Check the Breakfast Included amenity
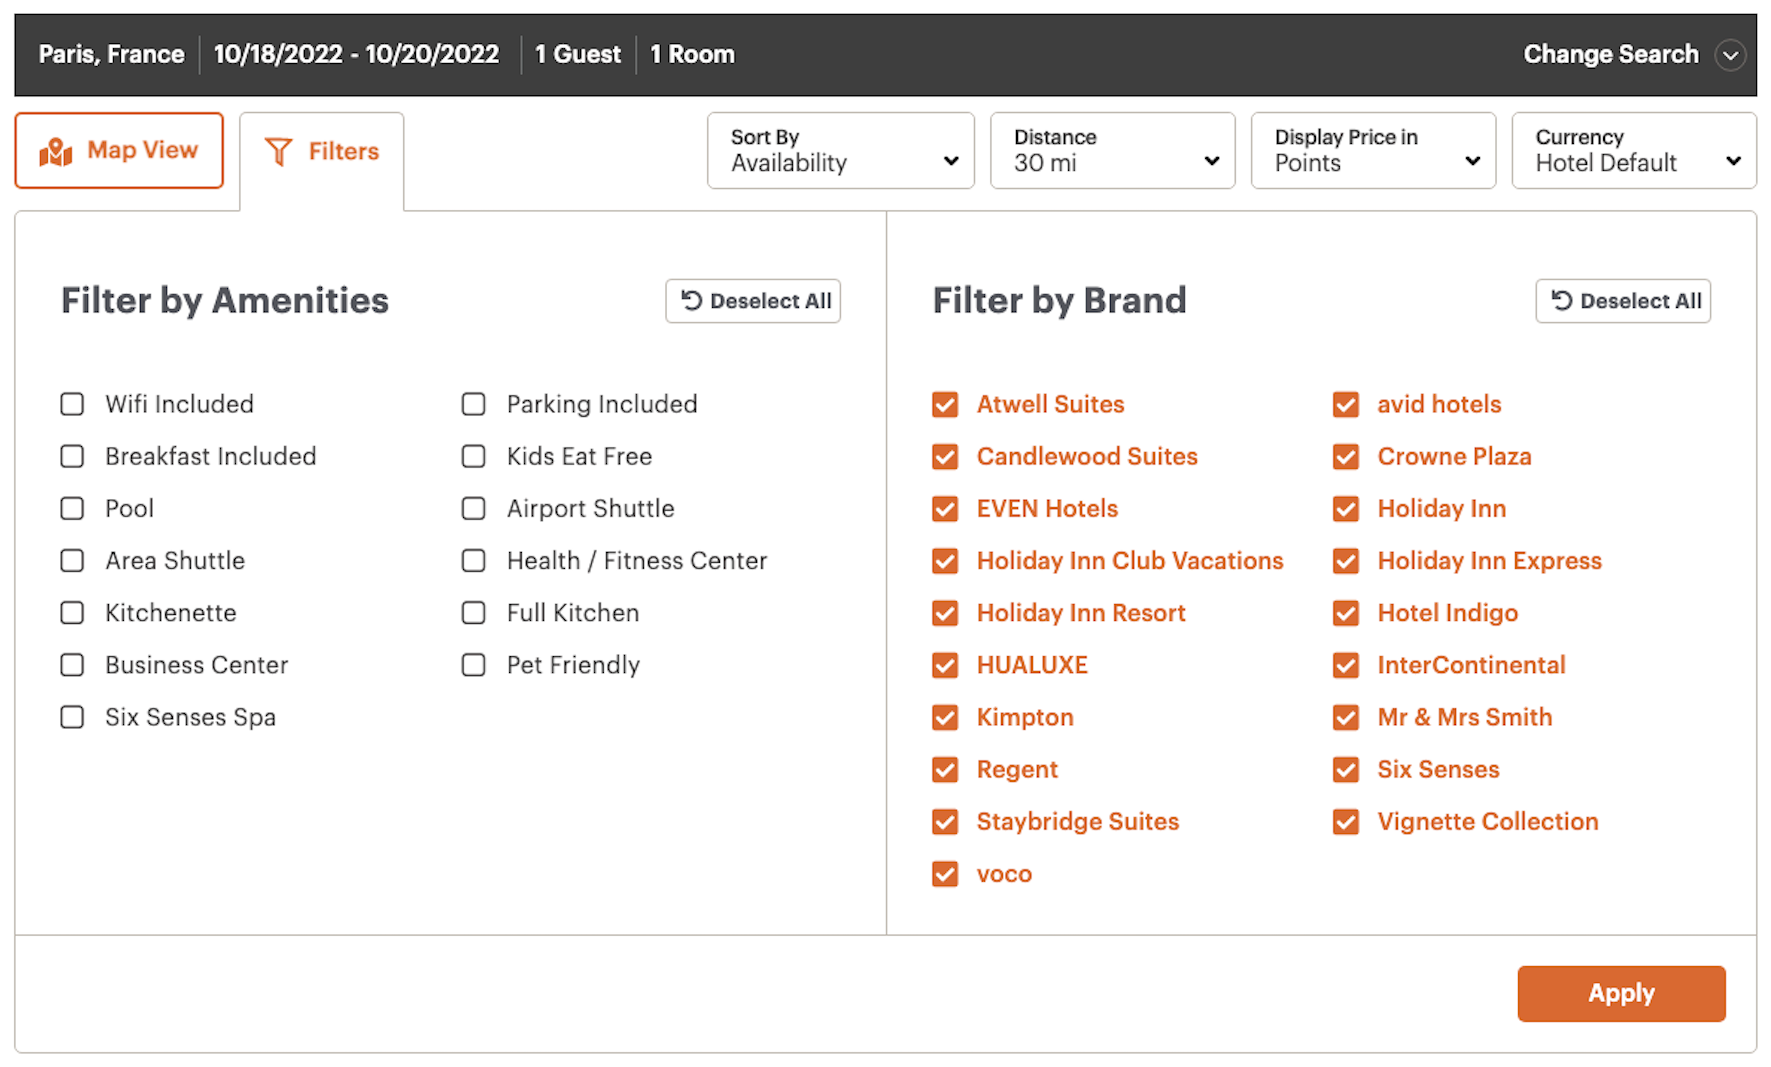This screenshot has width=1771, height=1067. tap(72, 456)
